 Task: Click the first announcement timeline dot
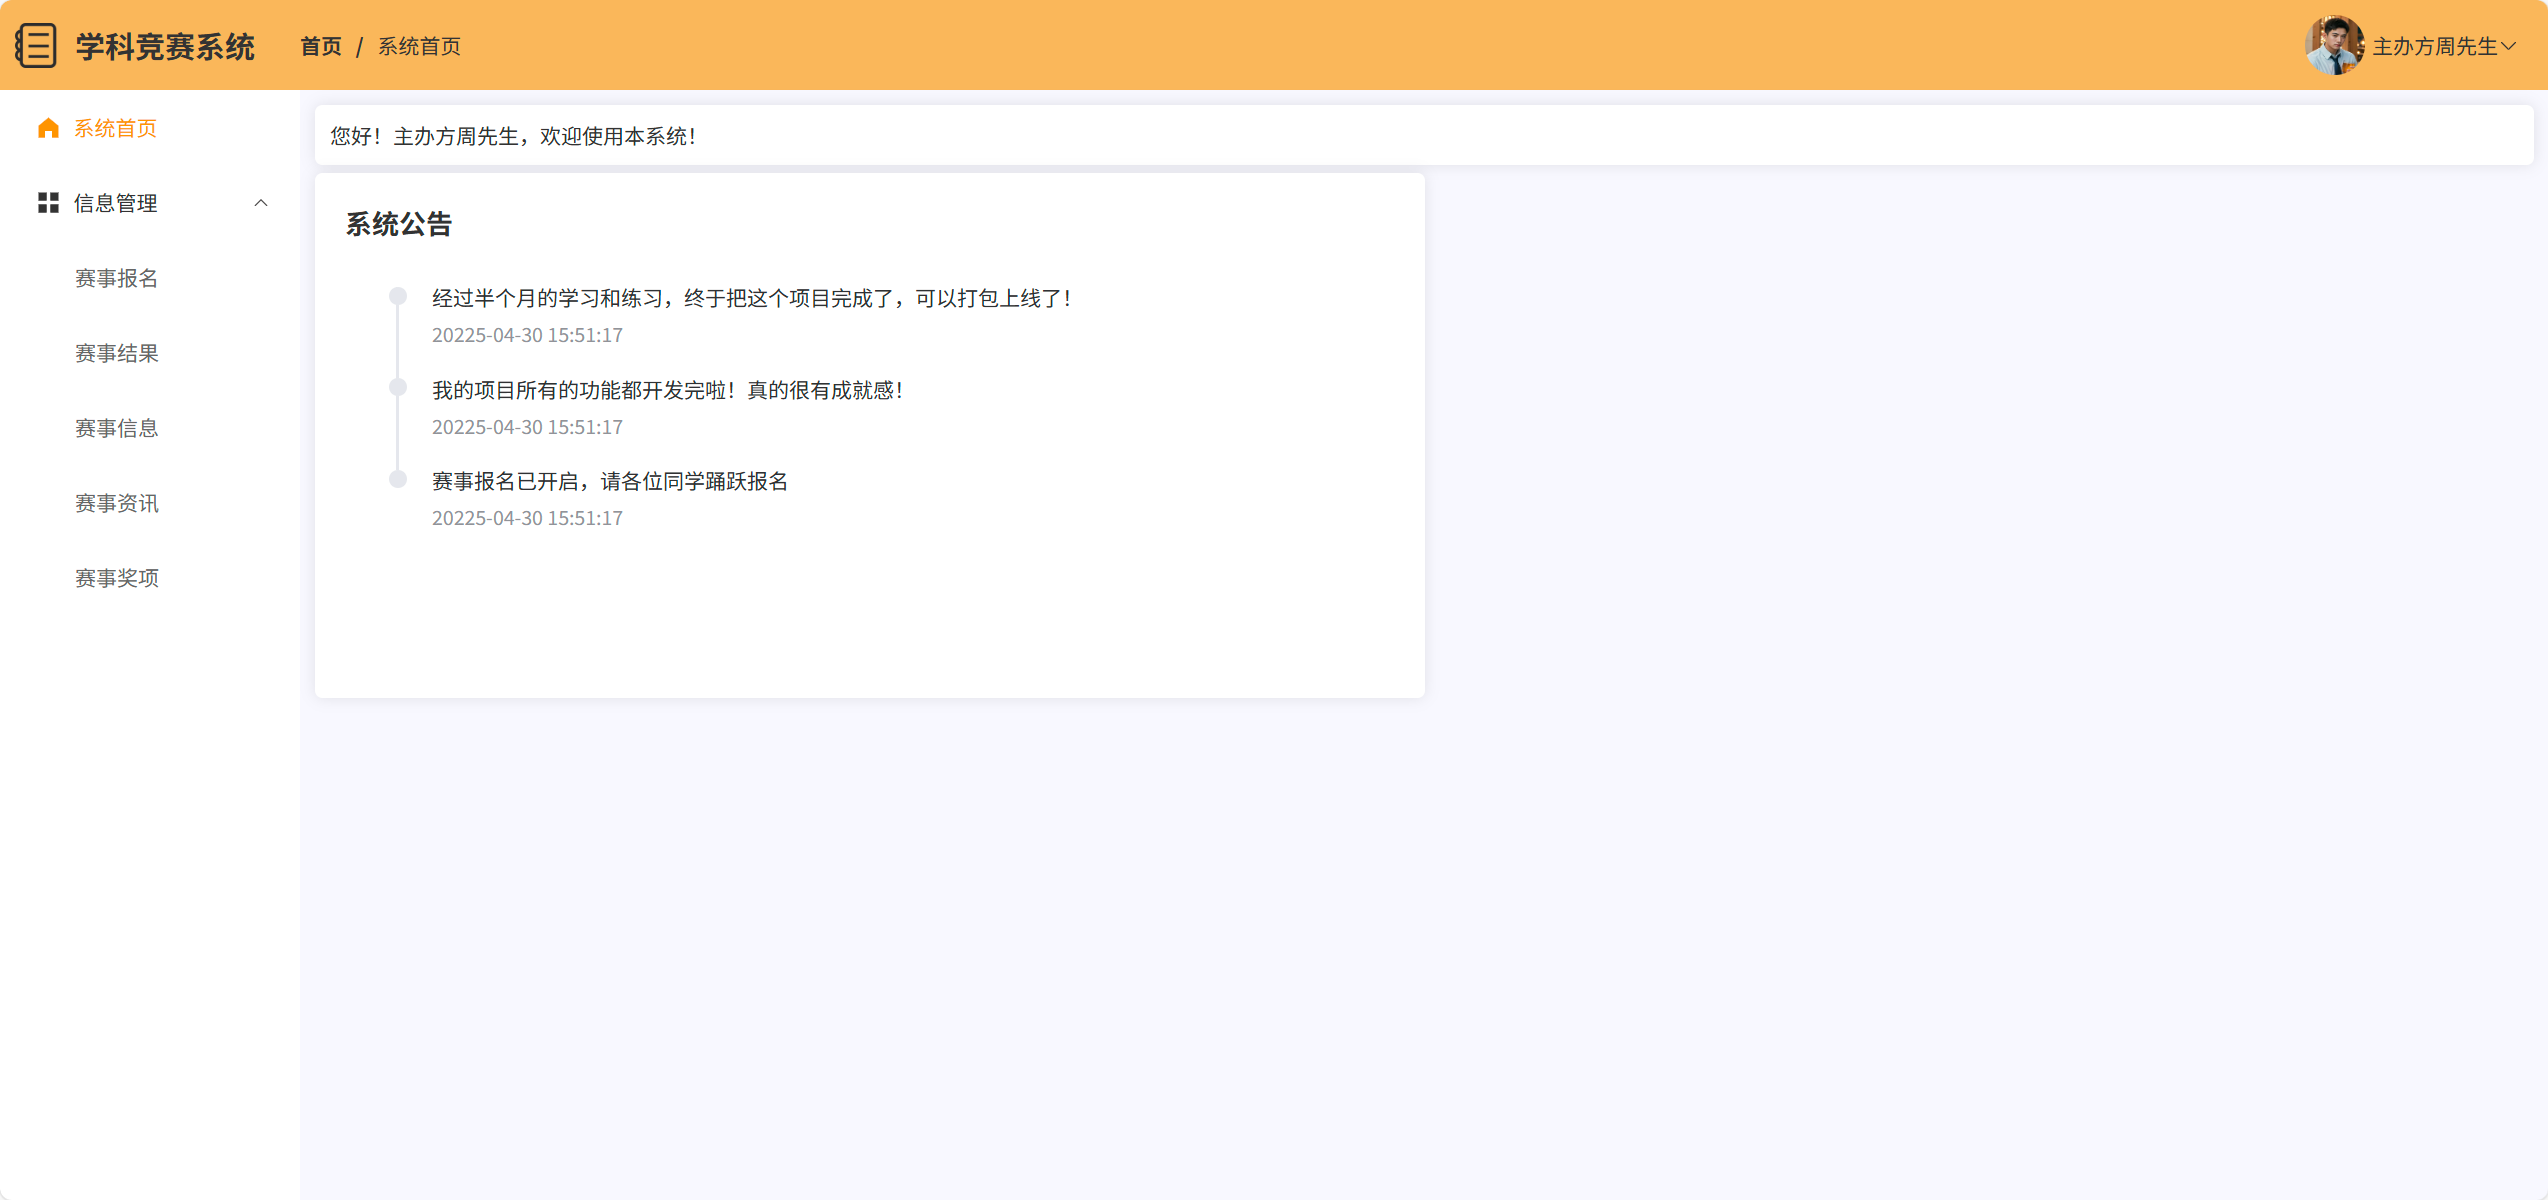pyautogui.click(x=398, y=296)
